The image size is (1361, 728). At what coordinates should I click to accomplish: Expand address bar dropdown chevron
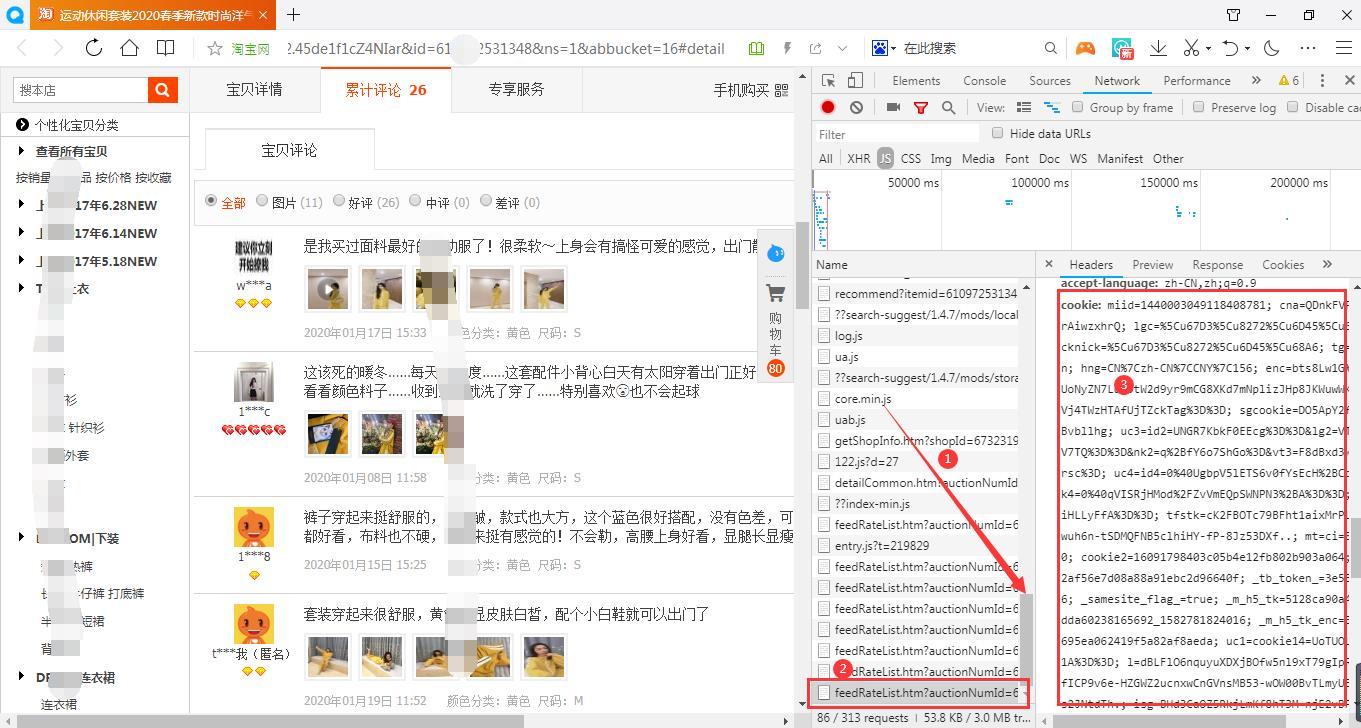coord(842,48)
